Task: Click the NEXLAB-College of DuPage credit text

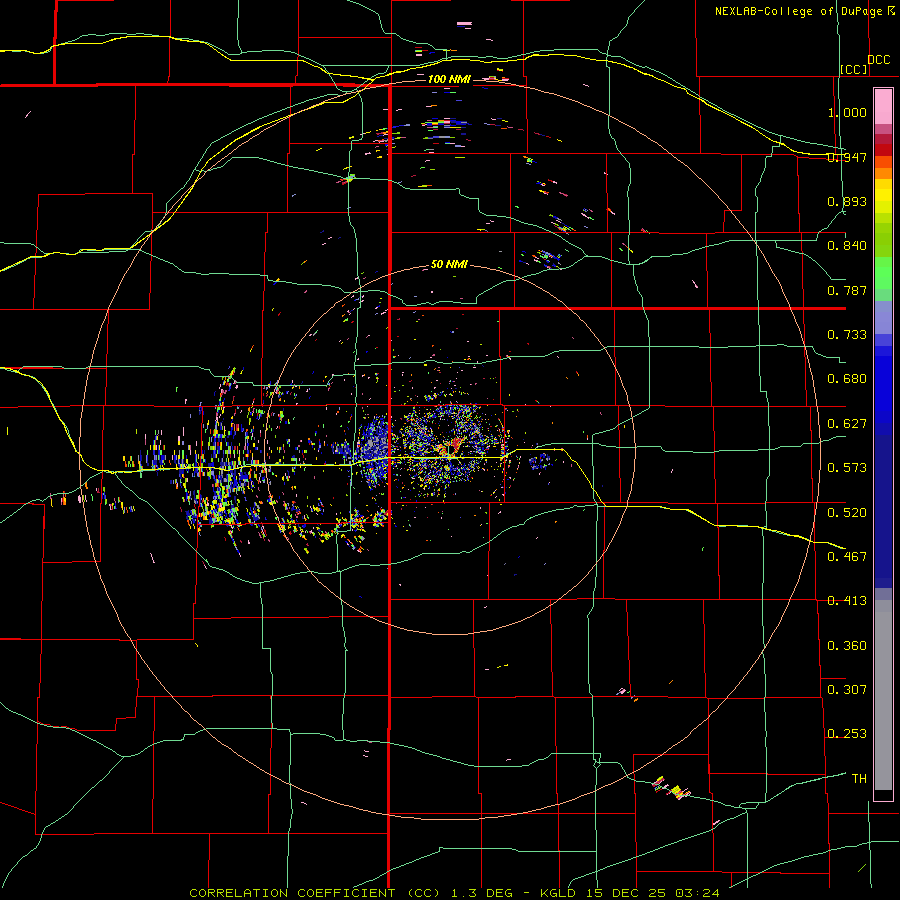Action: tap(801, 11)
